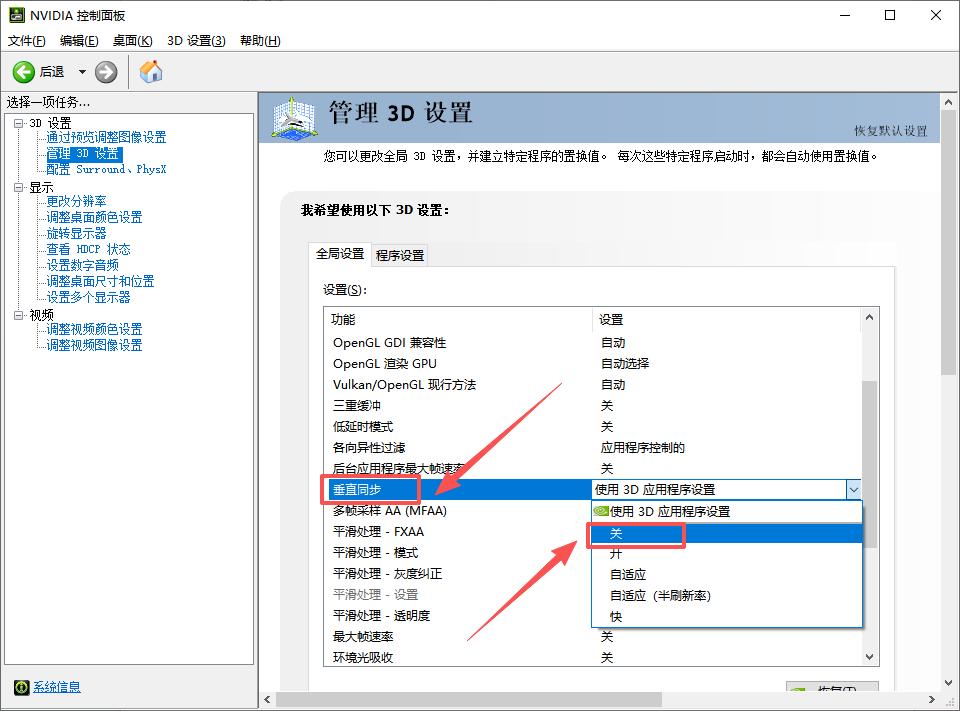Collapse the 3D 设置 tree node
This screenshot has width=960, height=711.
coord(19,123)
